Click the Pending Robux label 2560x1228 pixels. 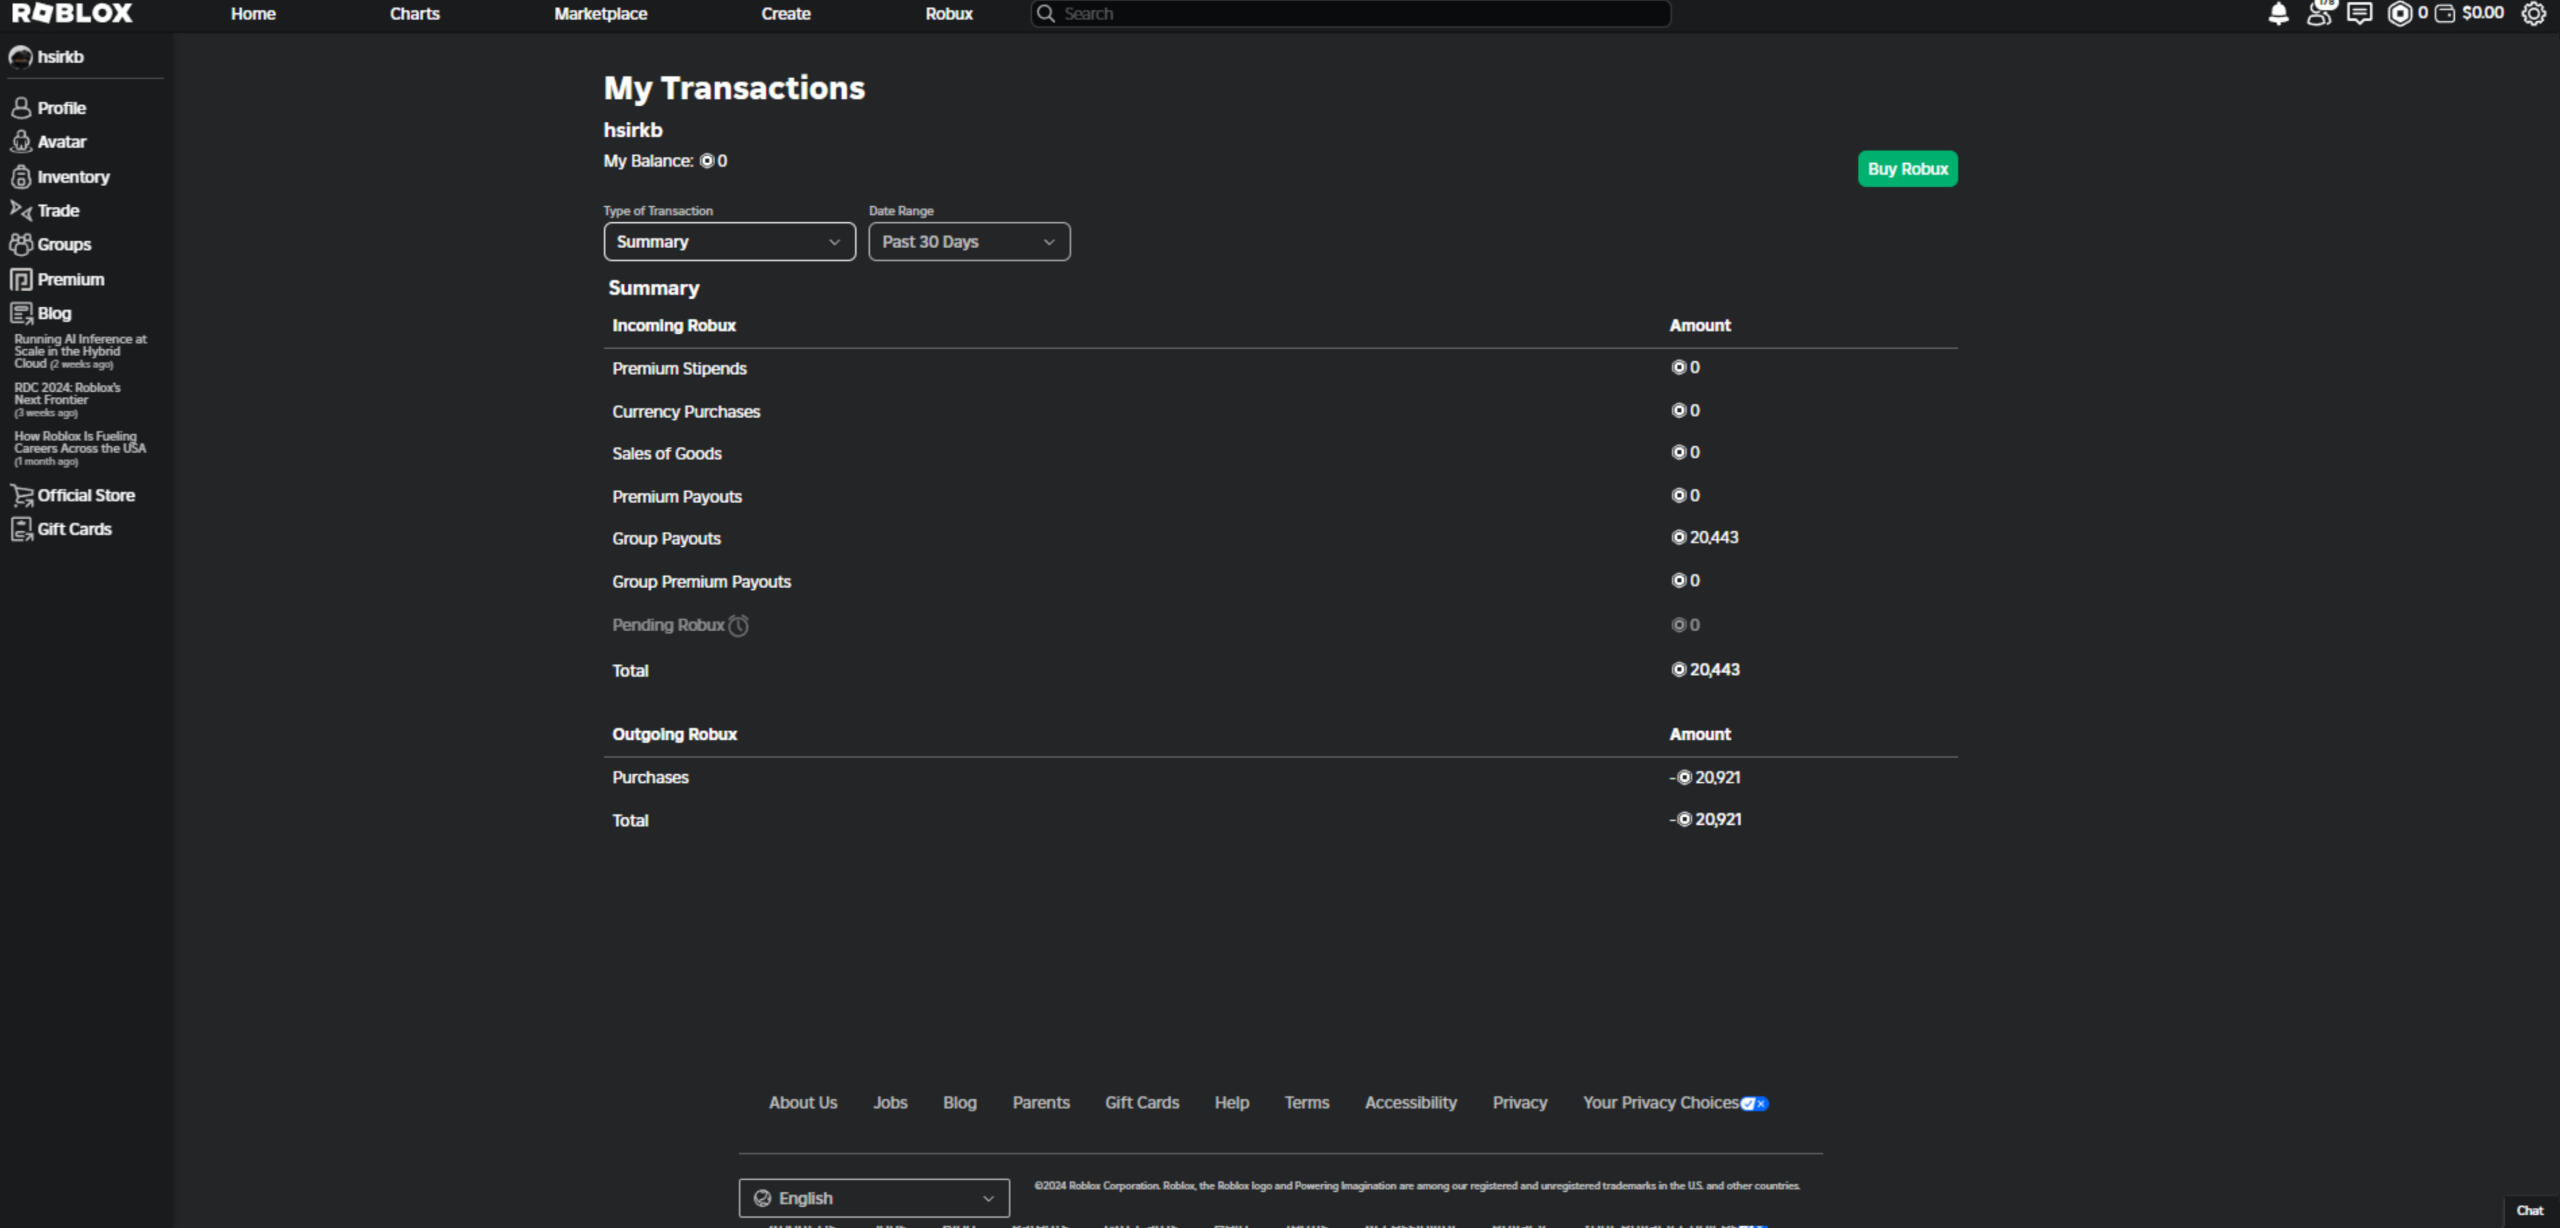point(668,625)
